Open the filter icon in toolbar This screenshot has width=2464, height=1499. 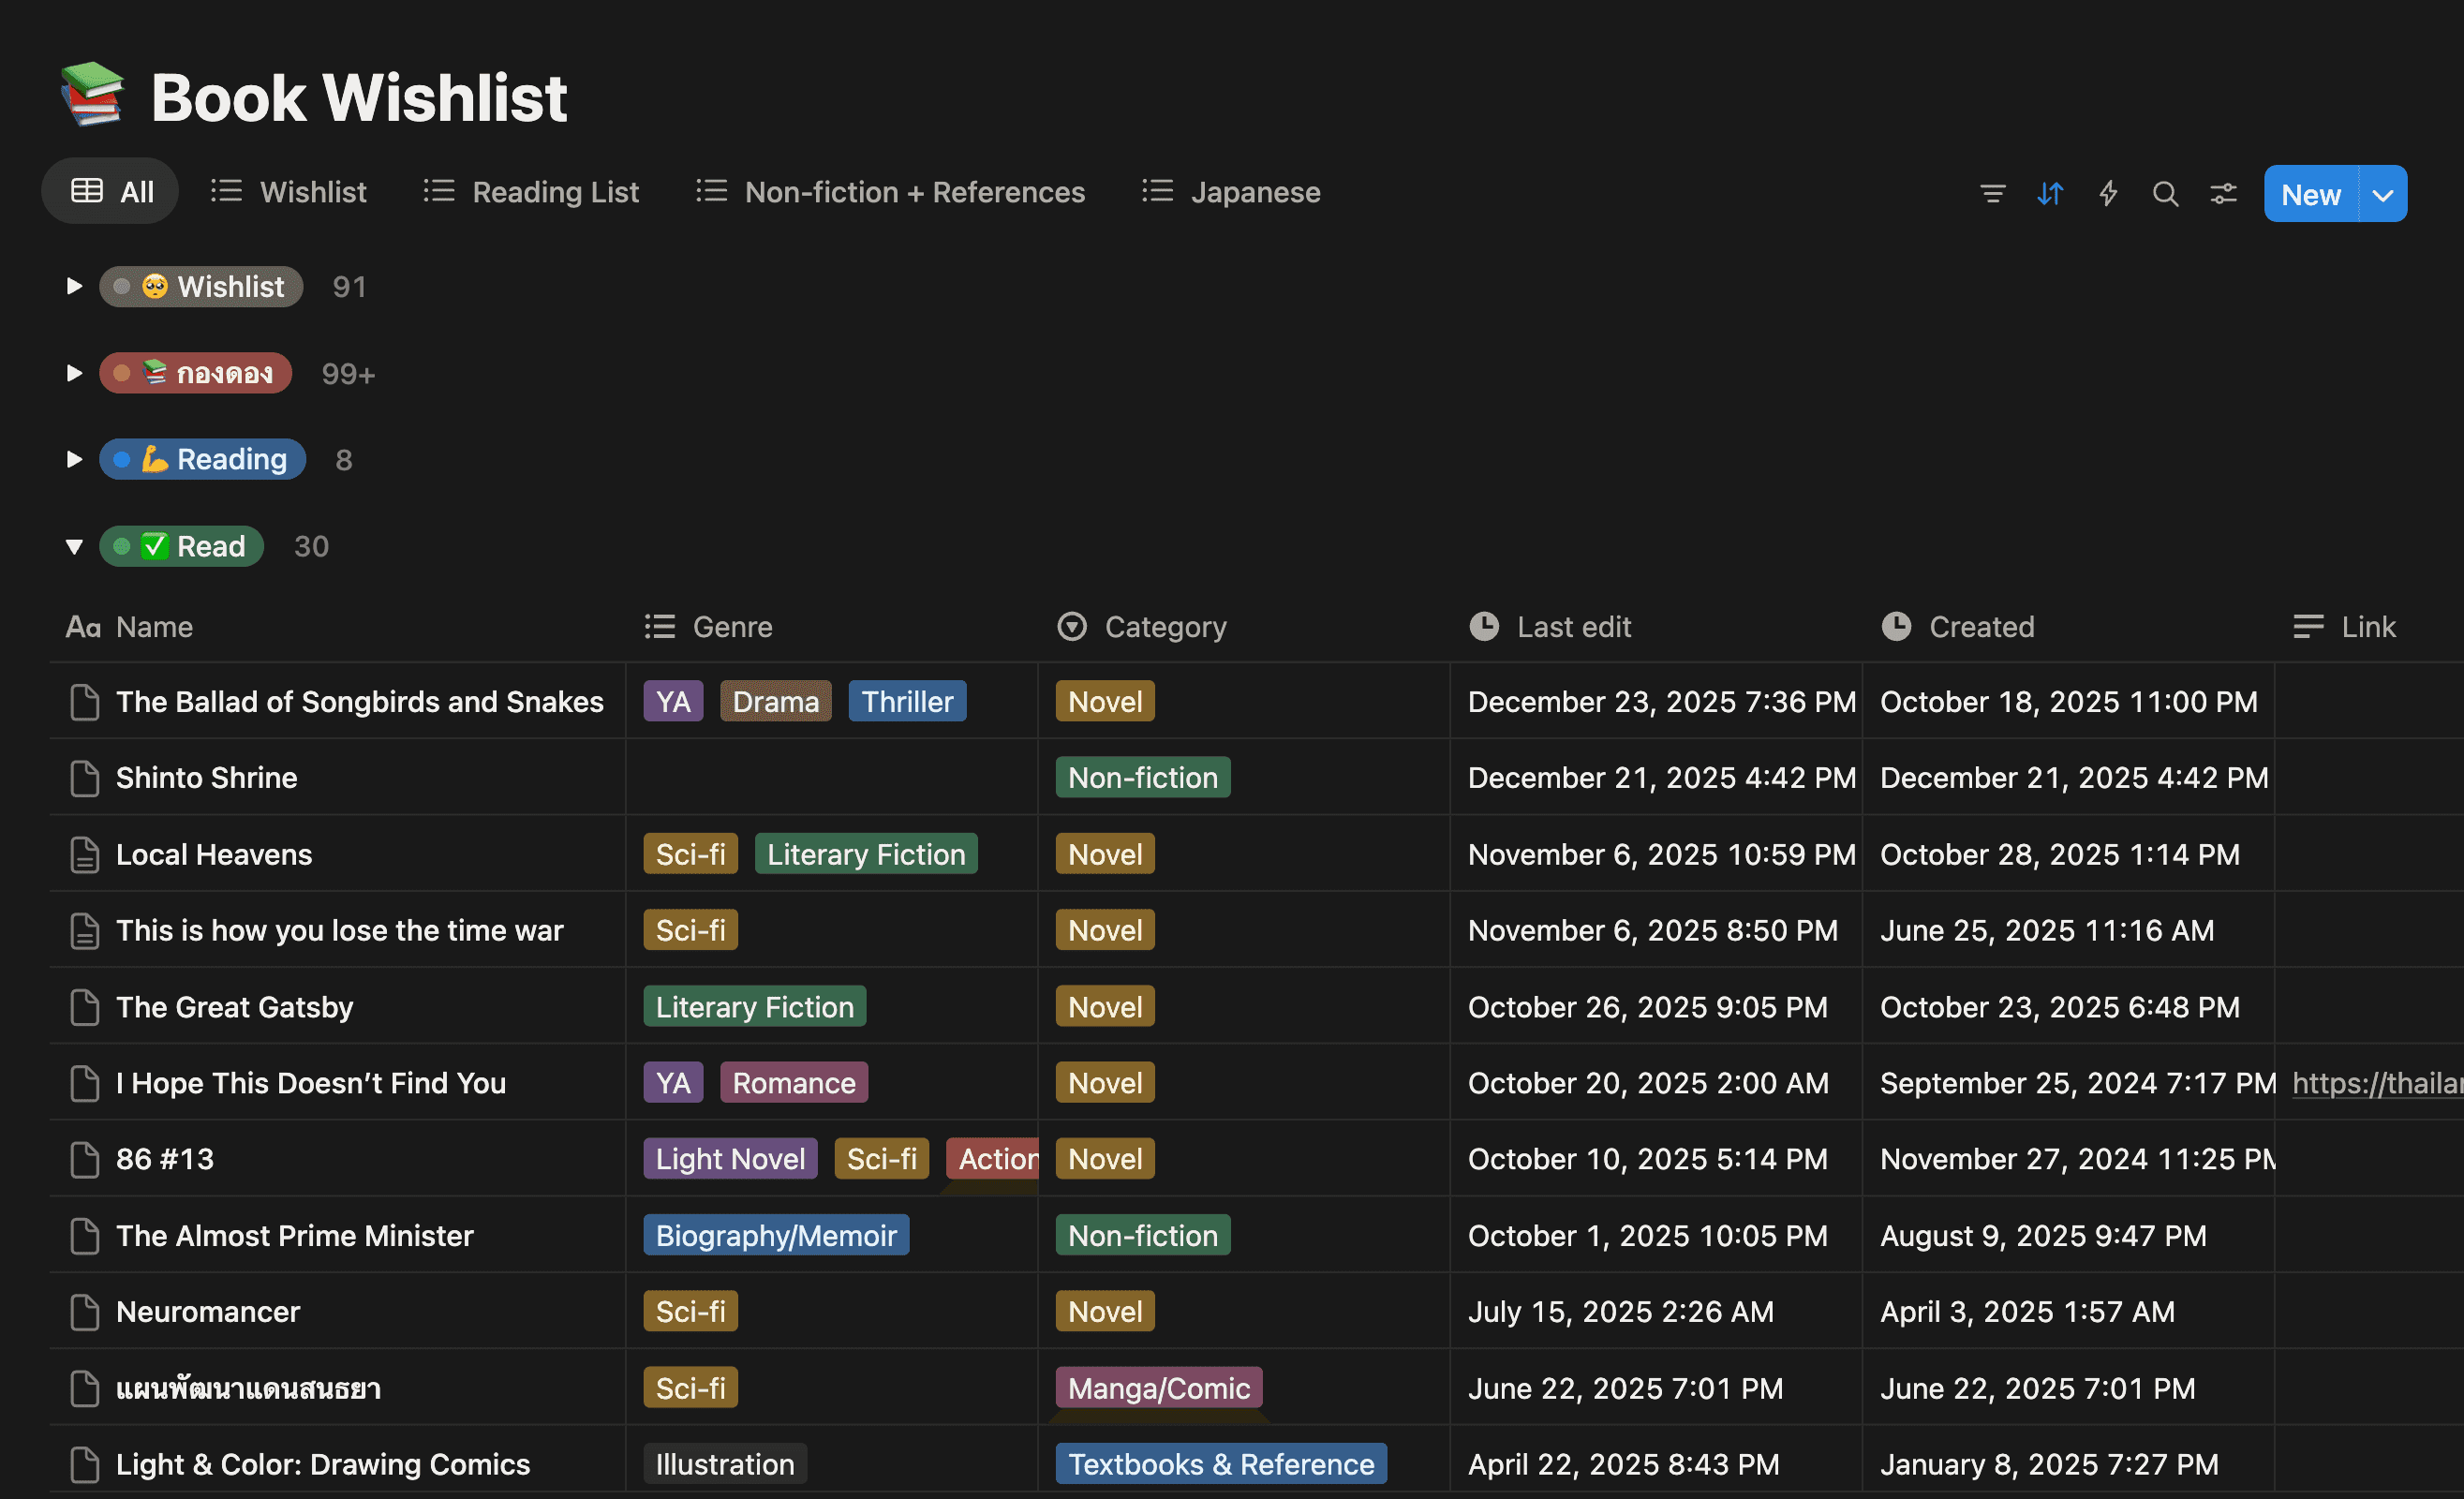1992,193
